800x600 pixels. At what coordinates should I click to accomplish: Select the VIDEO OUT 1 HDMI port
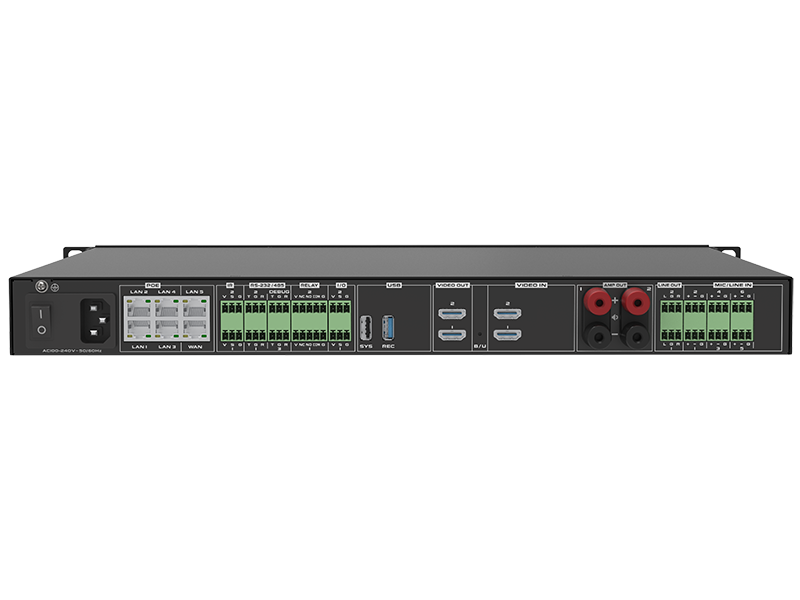pyautogui.click(x=452, y=334)
